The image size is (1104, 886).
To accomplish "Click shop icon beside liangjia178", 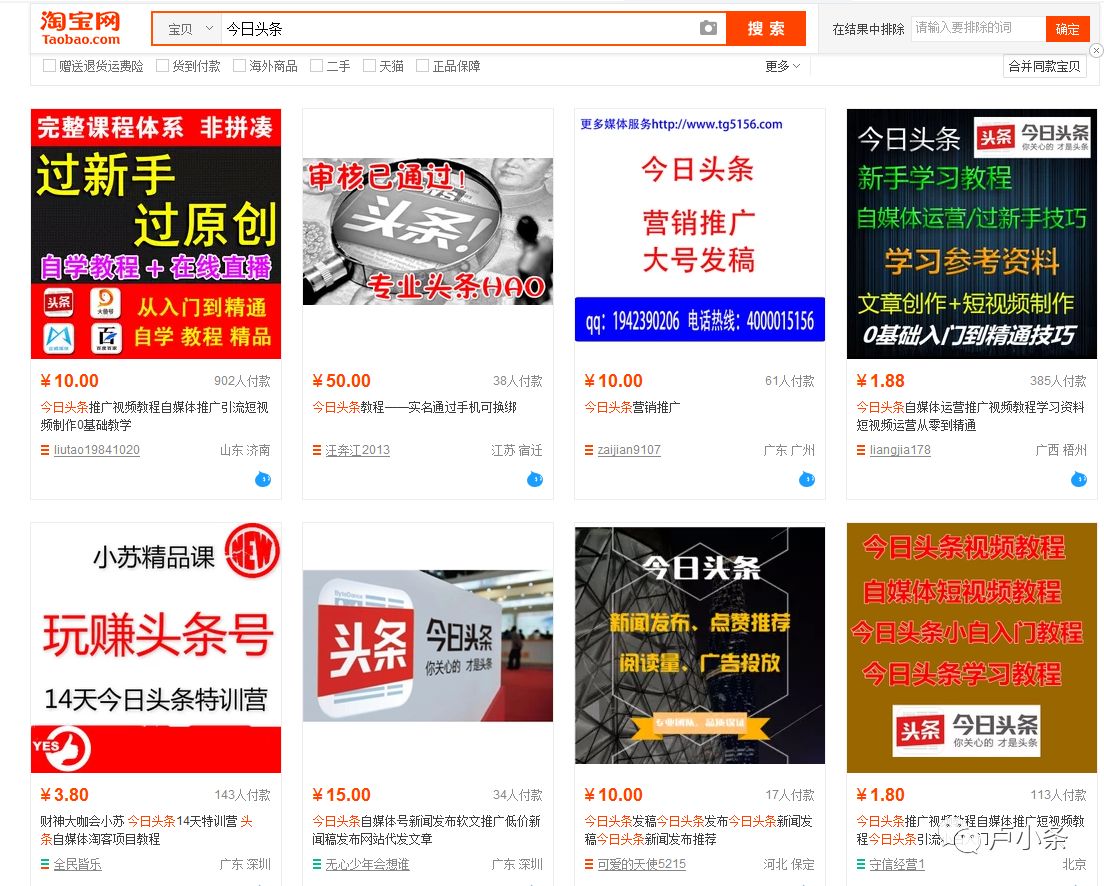I will pyautogui.click(x=860, y=450).
